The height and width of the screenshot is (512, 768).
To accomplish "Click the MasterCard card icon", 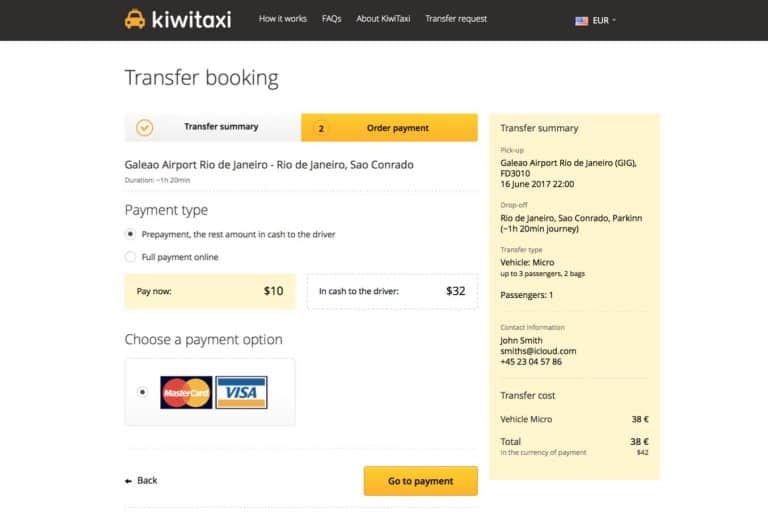I will point(186,392).
